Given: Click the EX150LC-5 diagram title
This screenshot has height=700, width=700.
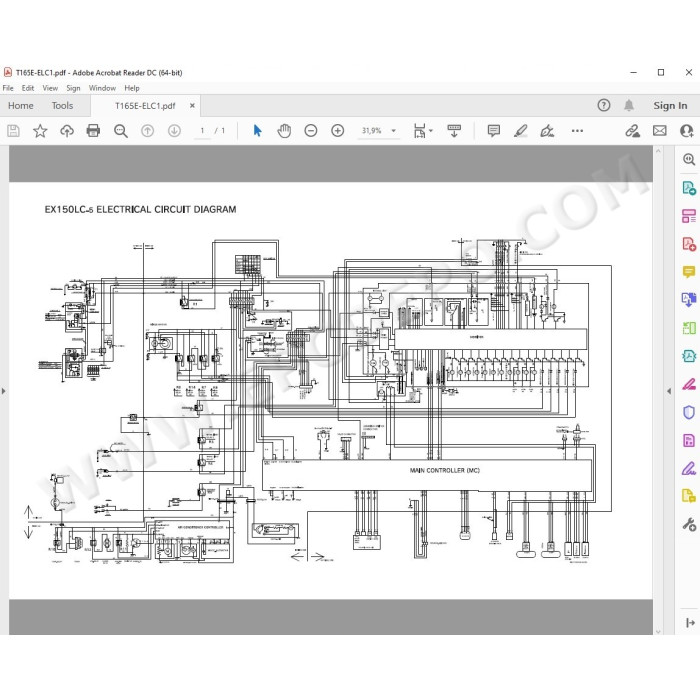Looking at the screenshot, I should (140, 209).
